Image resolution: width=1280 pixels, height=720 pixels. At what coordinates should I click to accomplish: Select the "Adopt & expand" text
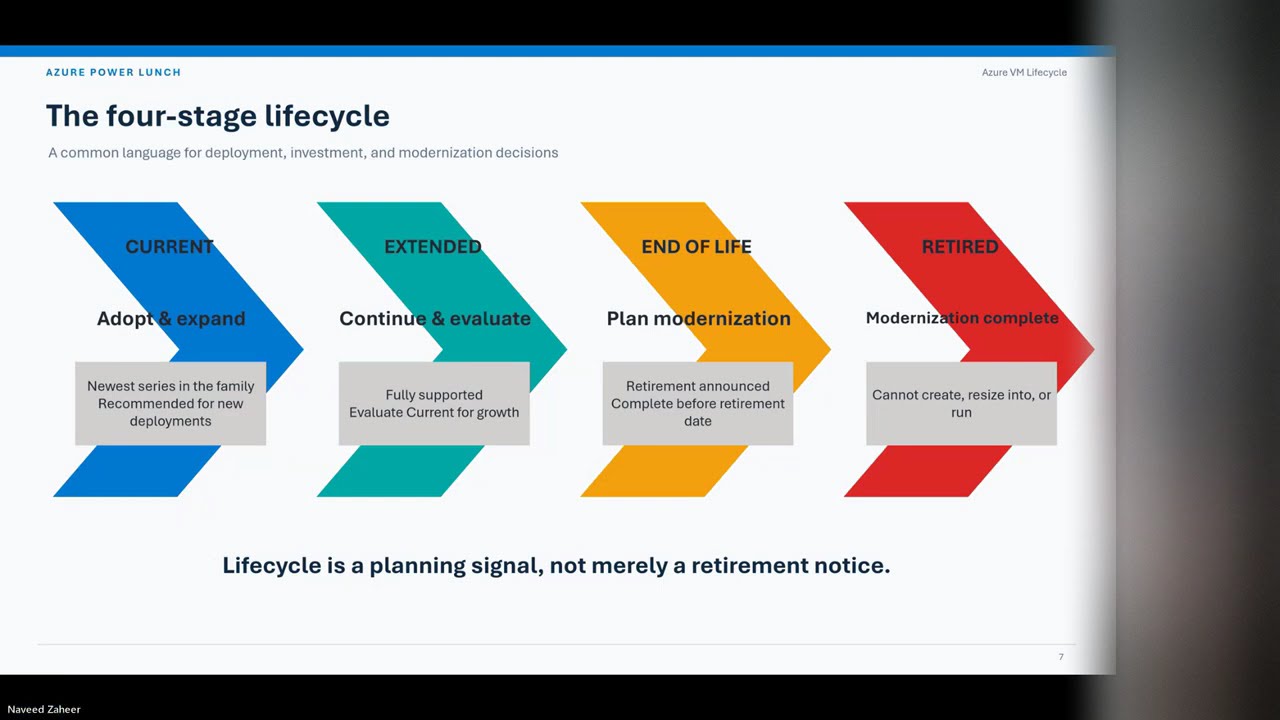click(171, 318)
